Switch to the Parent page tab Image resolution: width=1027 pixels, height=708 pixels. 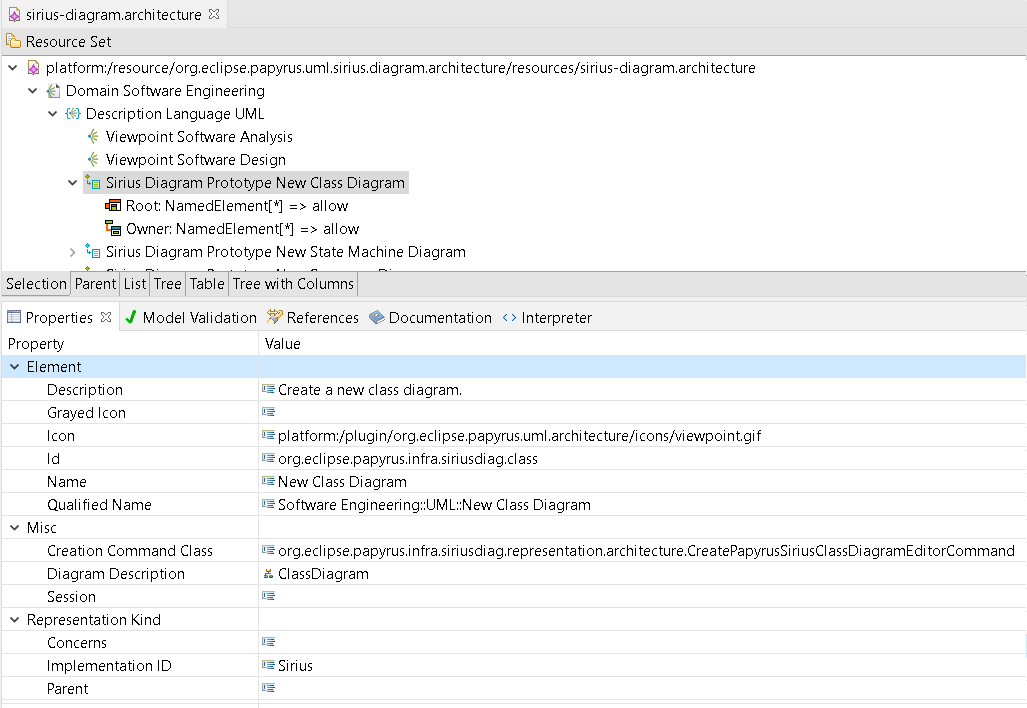[x=95, y=284]
